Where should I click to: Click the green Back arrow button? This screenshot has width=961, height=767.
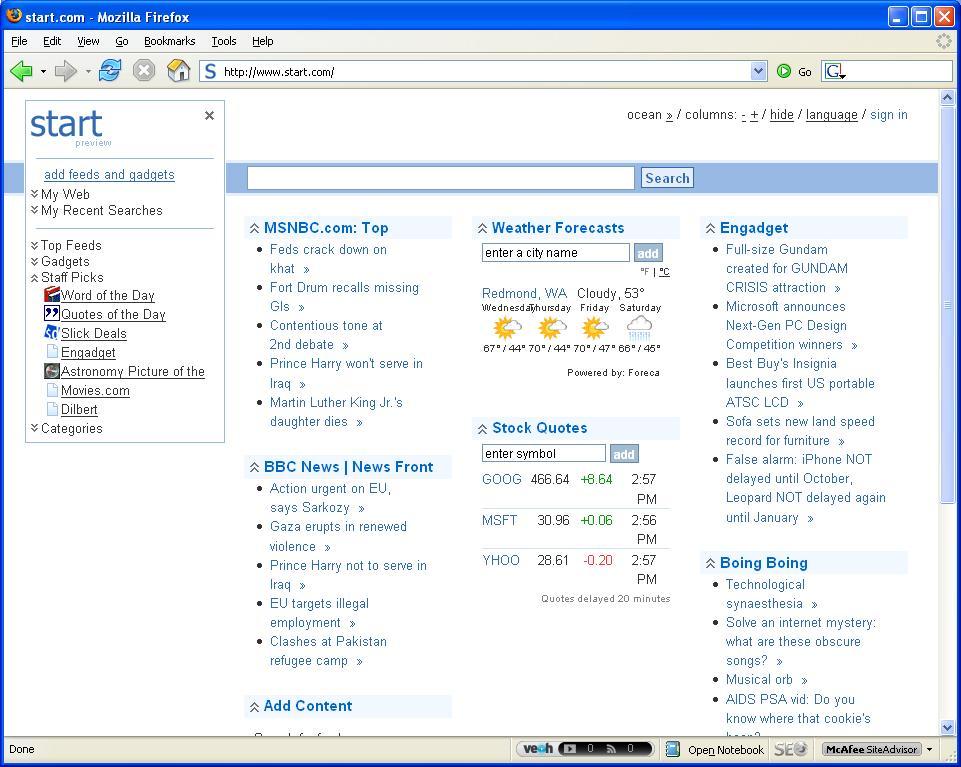(x=21, y=71)
